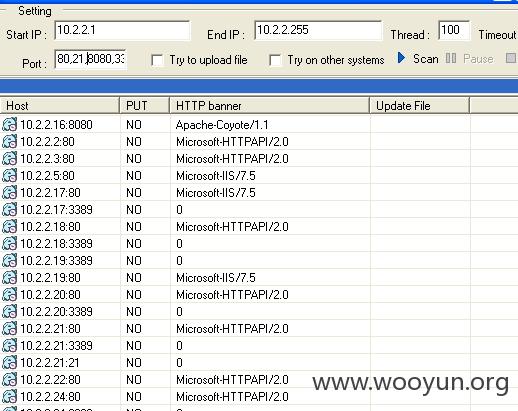The height and width of the screenshot is (411, 518).
Task: Click host icon for 10.2.2.18:3389
Action: [9, 244]
